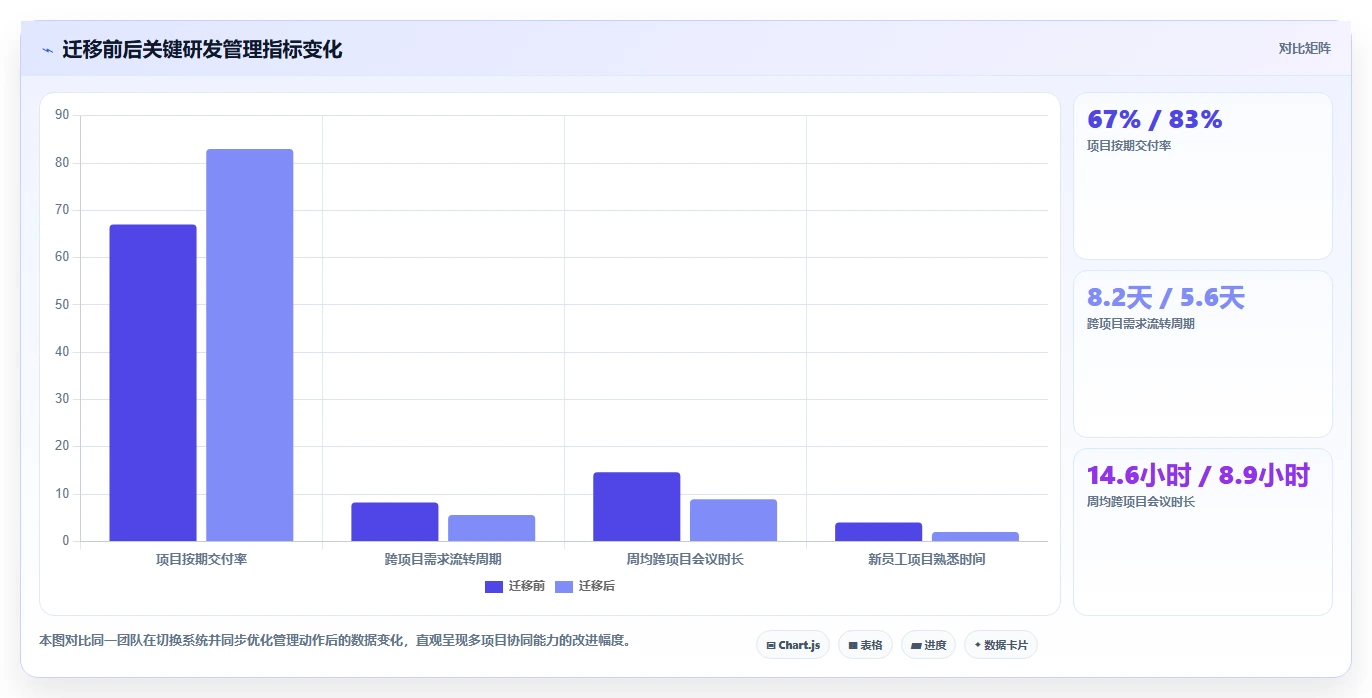
Task: Click the description text below the chart
Action: 336,641
